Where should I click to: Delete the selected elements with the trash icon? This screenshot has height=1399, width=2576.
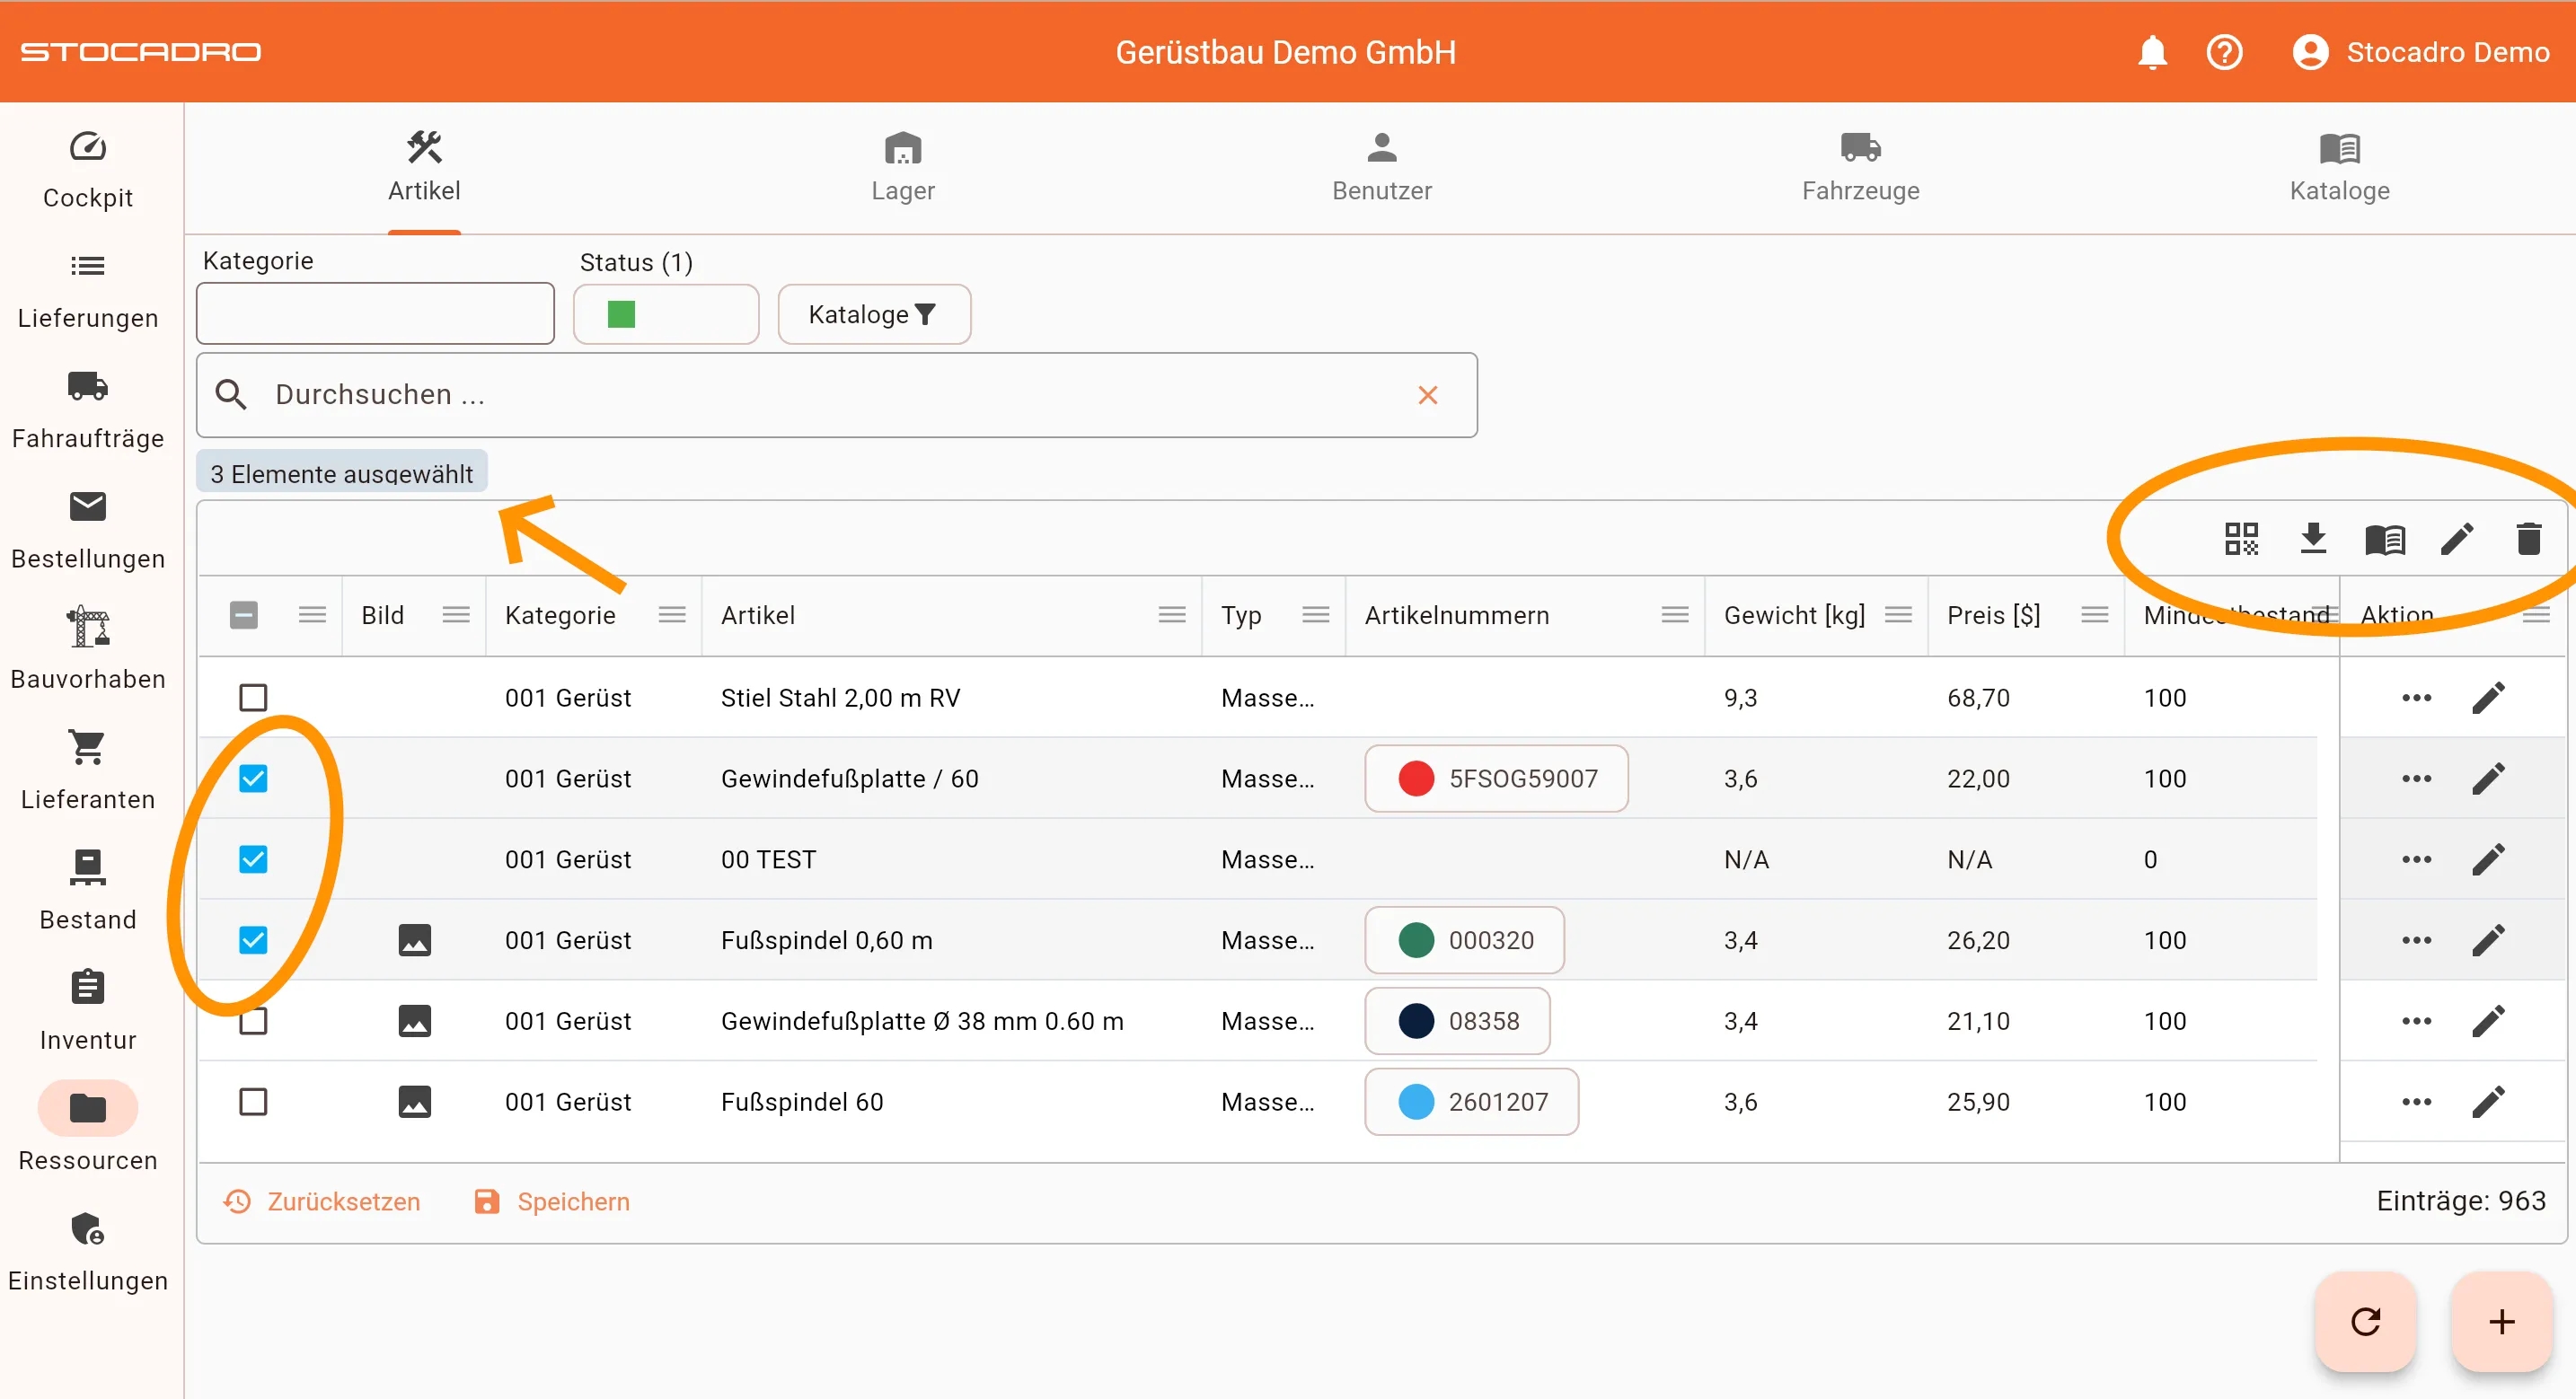coord(2528,539)
